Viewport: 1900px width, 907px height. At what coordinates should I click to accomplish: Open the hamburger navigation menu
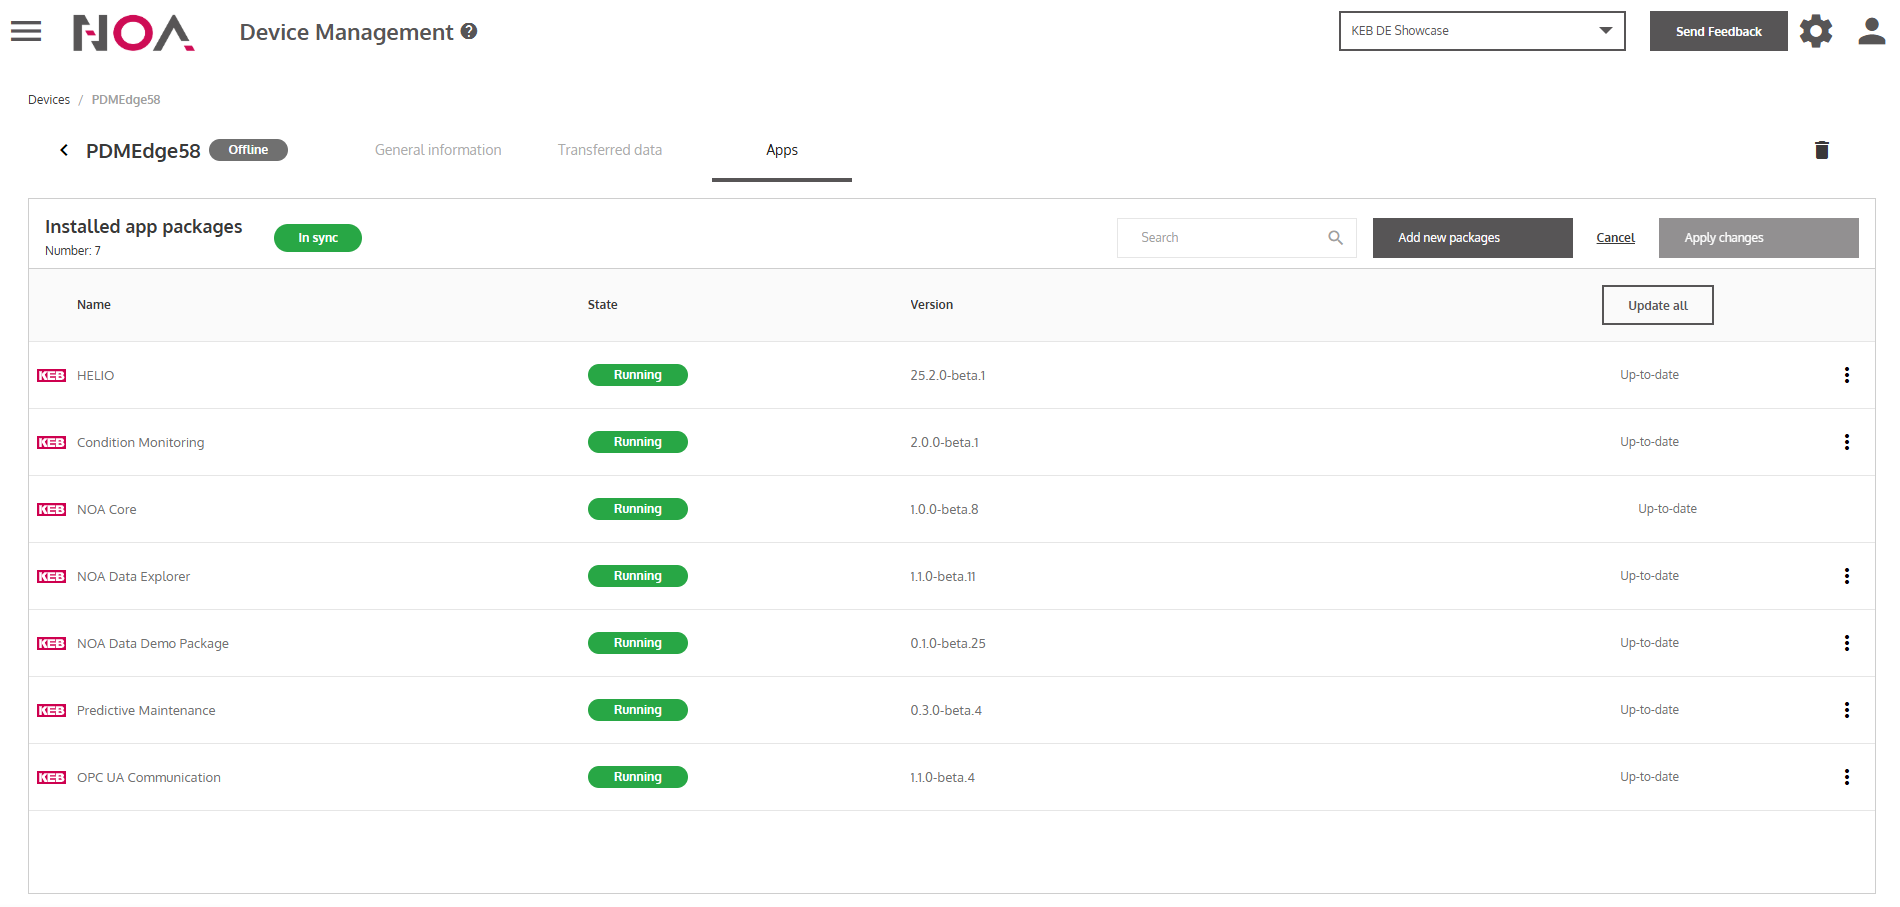[26, 32]
